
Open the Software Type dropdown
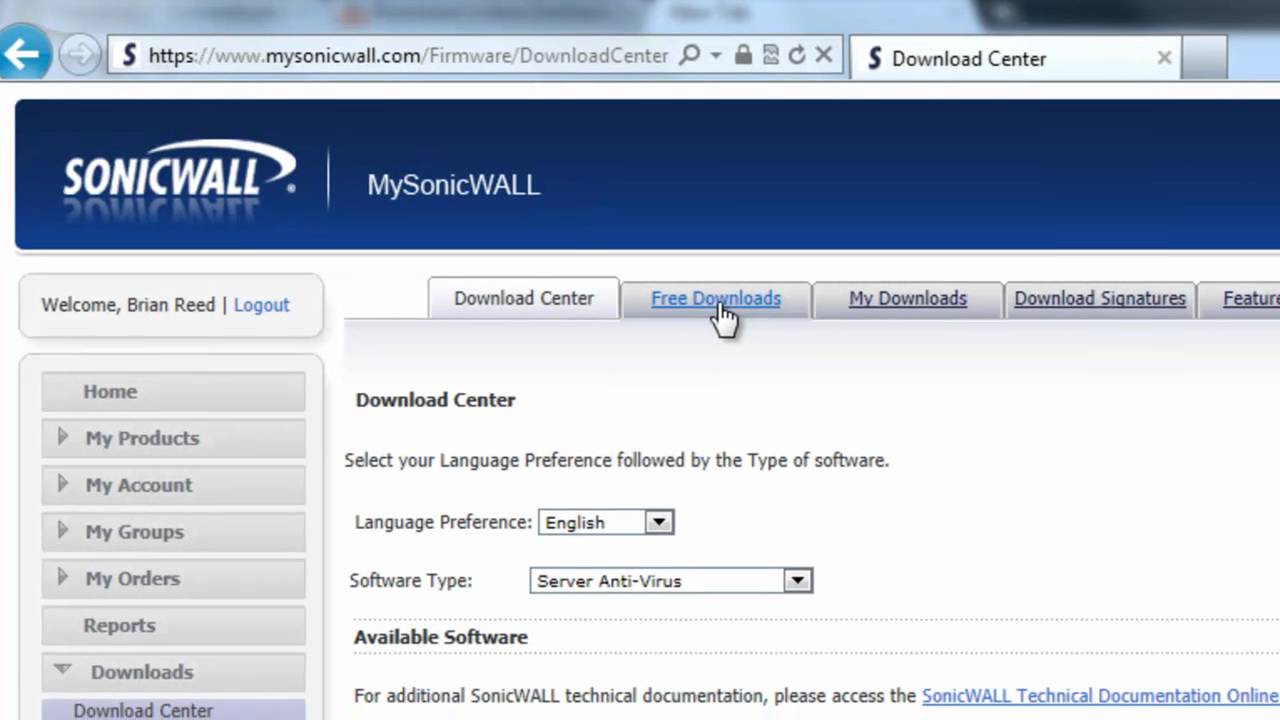797,580
